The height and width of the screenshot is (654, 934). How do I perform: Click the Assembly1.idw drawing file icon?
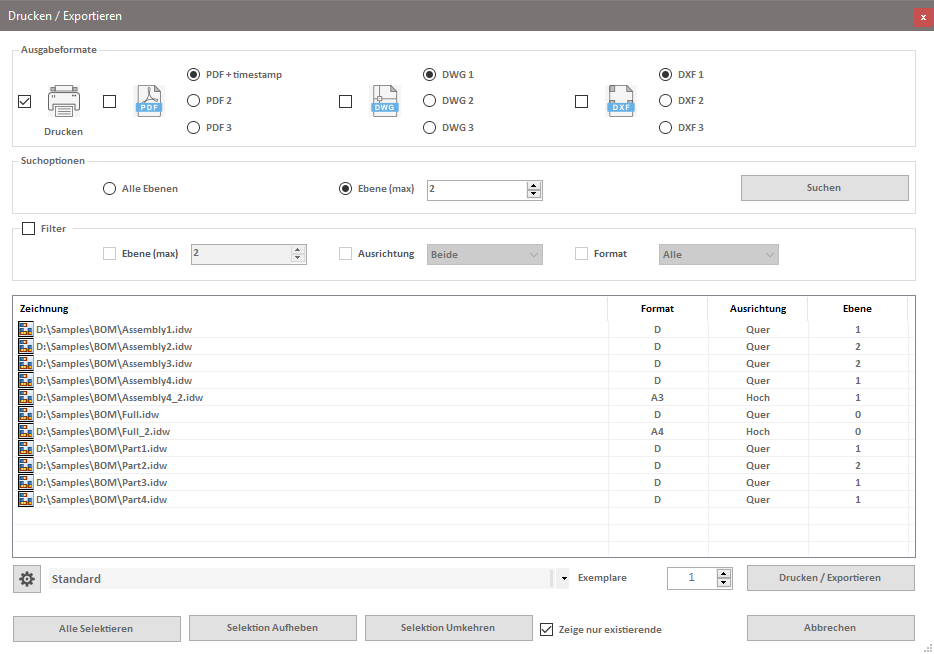point(26,329)
